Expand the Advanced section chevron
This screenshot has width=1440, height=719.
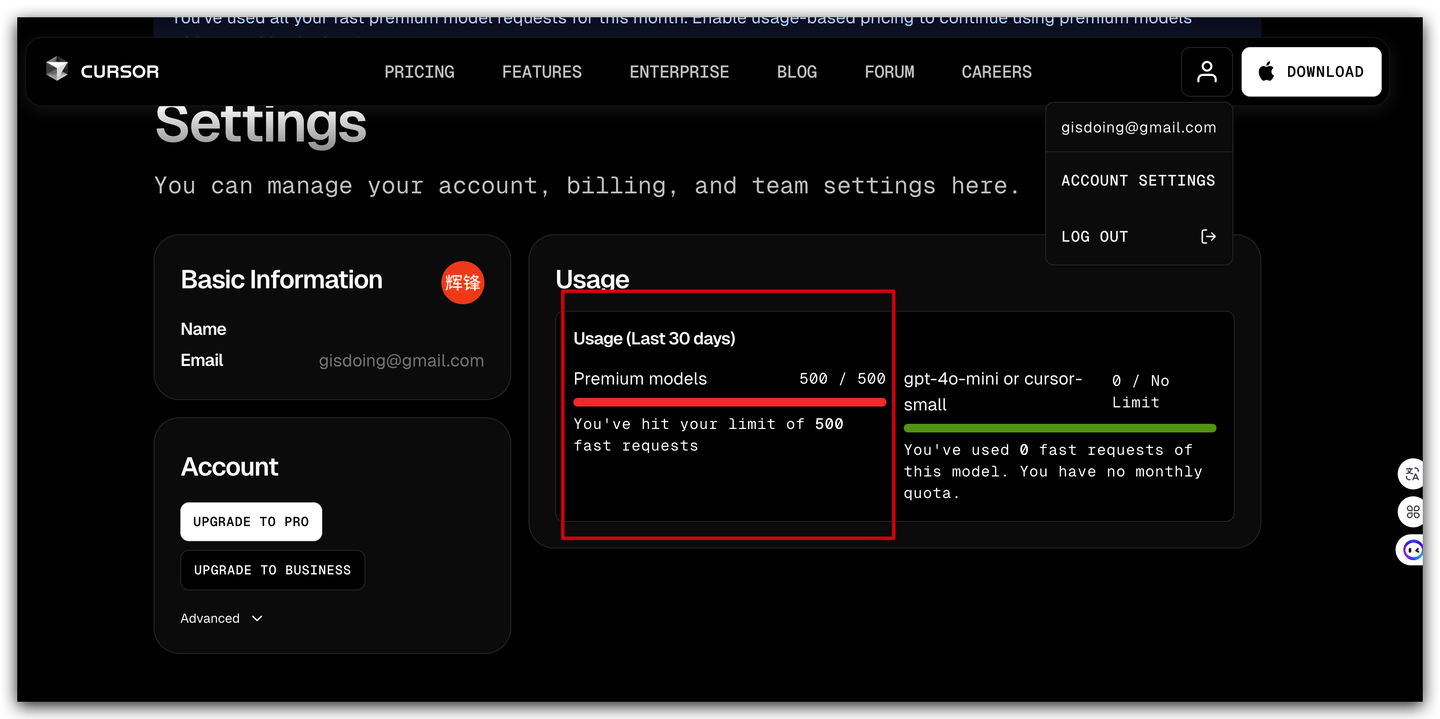(x=257, y=618)
